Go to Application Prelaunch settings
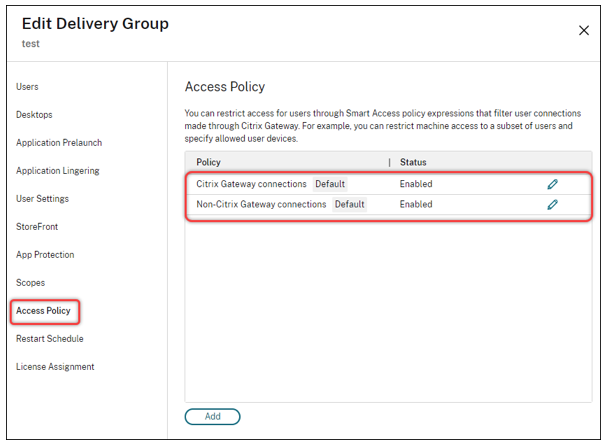Image resolution: width=607 pixels, height=444 pixels. (59, 143)
